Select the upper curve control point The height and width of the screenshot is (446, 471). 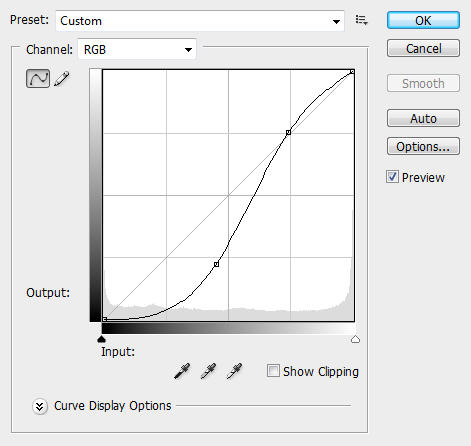pos(288,133)
